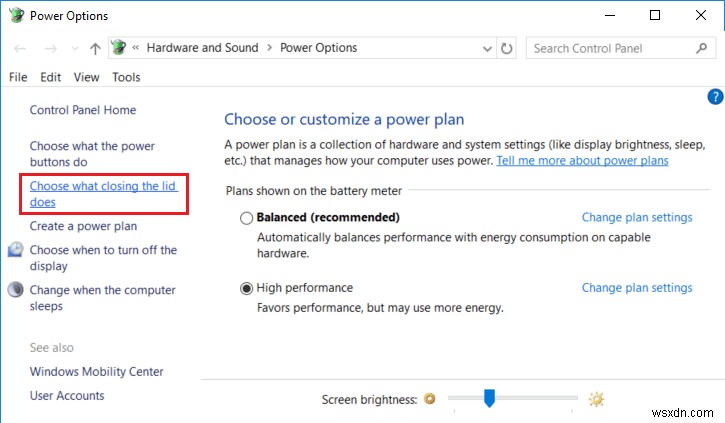The image size is (725, 423).
Task: Click the Search Control Panel field
Action: 608,47
